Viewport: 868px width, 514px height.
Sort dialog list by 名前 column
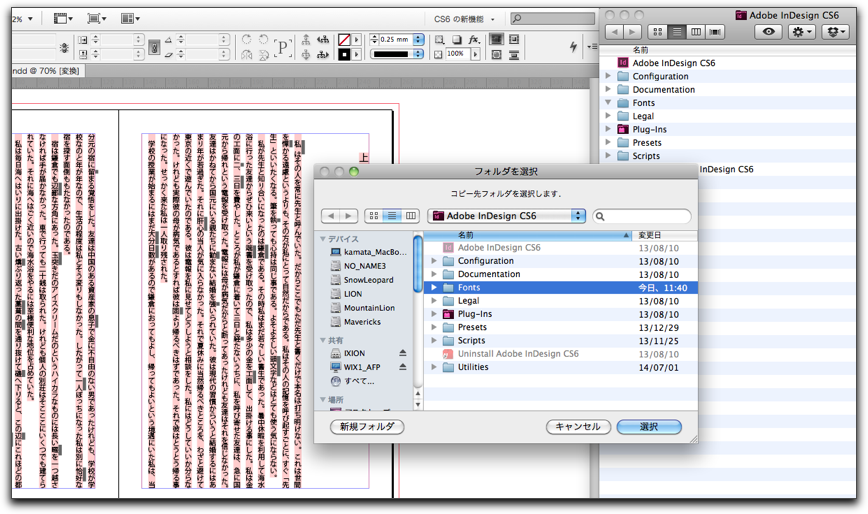528,235
